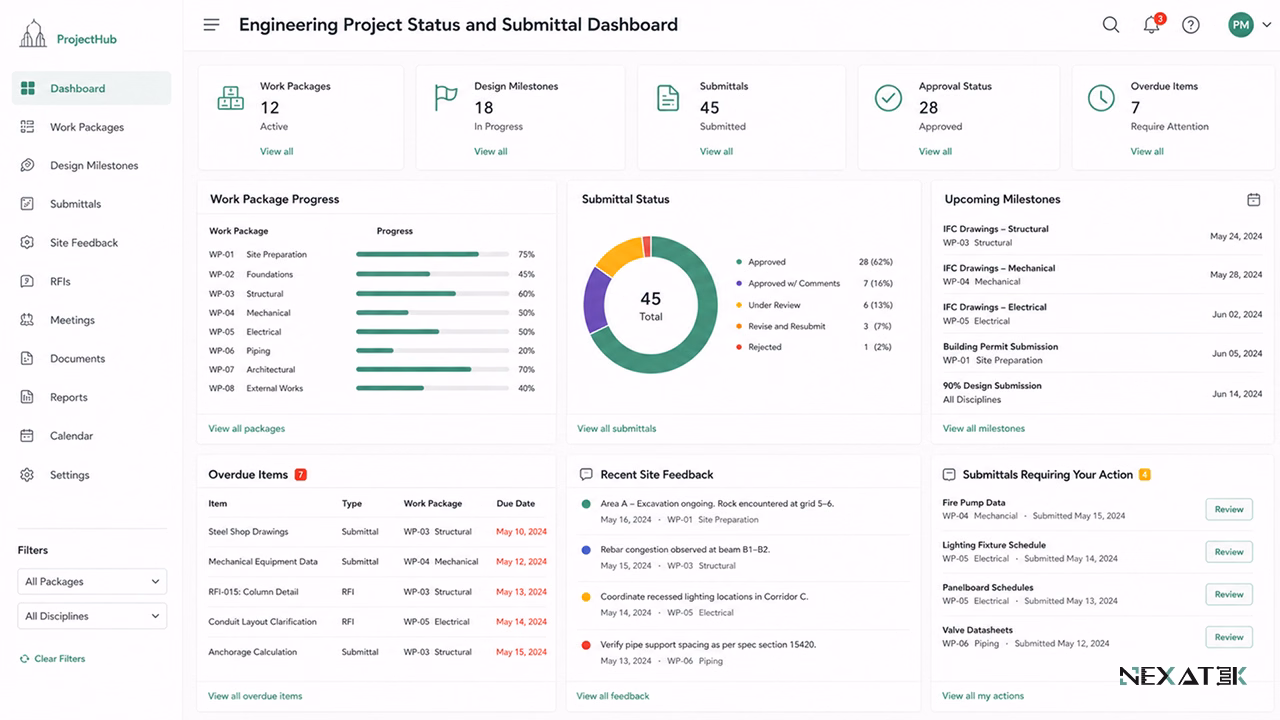This screenshot has width=1280, height=720.
Task: Click the rebar congestion feedback entry
Action: click(x=745, y=557)
